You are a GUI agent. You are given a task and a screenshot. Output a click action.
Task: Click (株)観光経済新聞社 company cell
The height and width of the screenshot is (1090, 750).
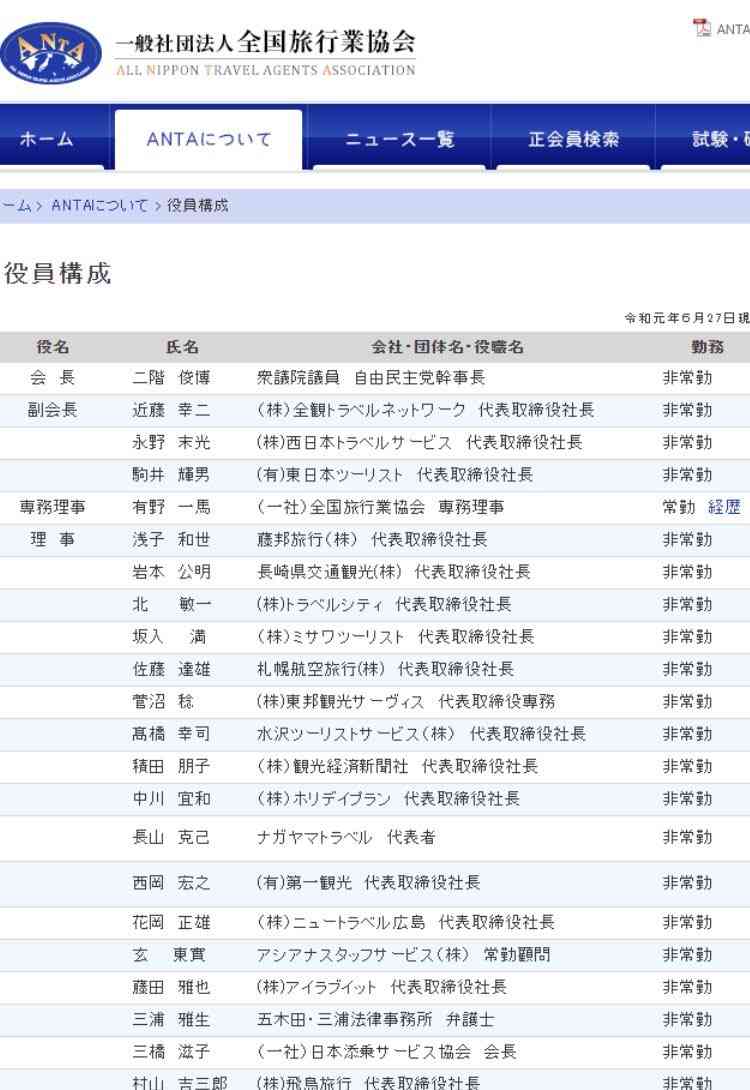(397, 767)
